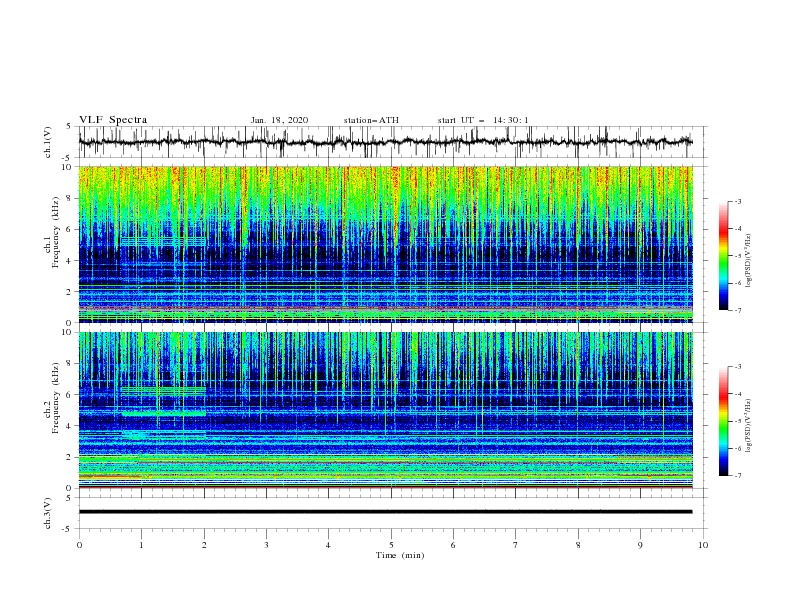Click the "-3" tick on upper colorbar
792x612 pixels.
pyautogui.click(x=737, y=201)
